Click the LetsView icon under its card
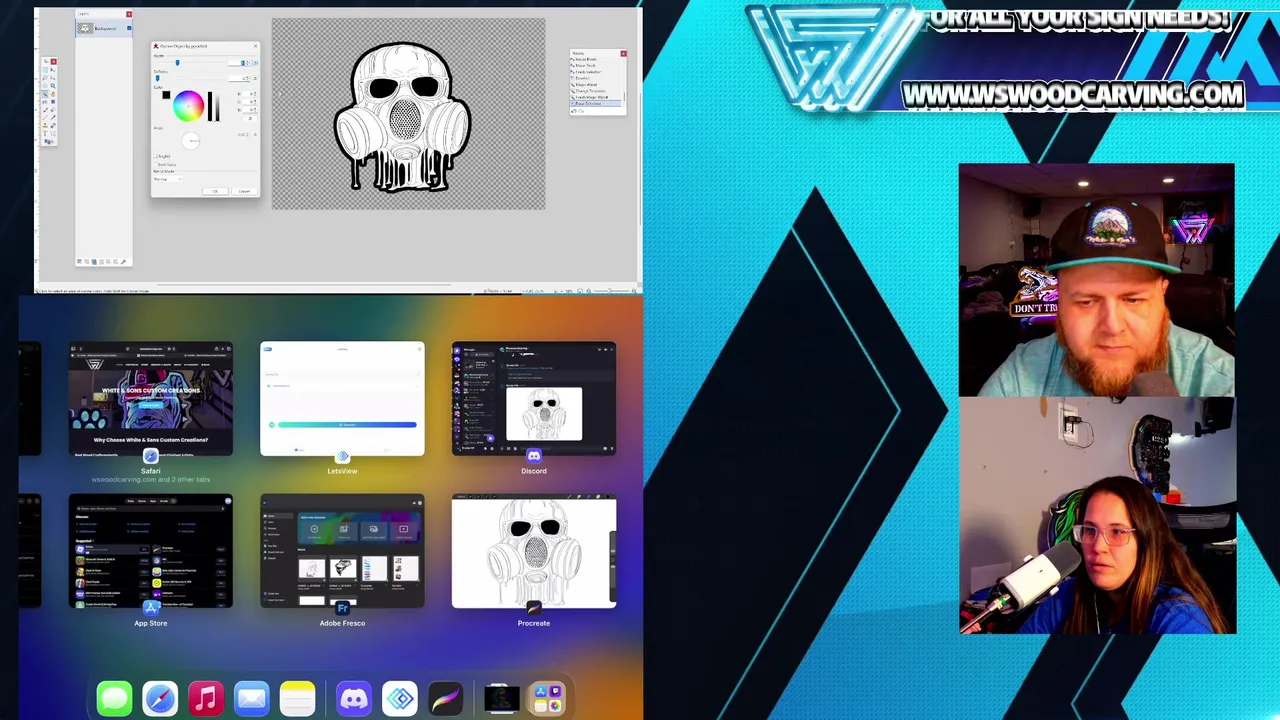Screen dimensions: 1280x720 point(343,456)
